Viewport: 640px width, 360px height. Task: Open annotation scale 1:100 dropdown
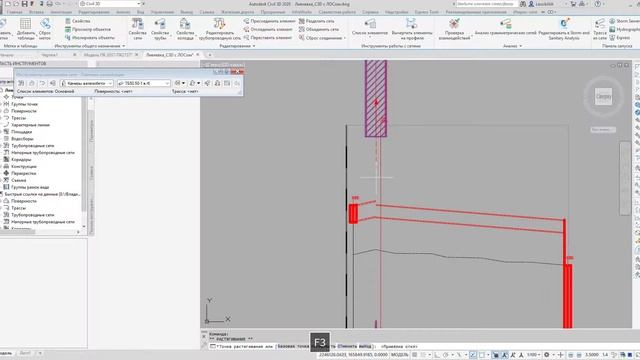(x=533, y=355)
